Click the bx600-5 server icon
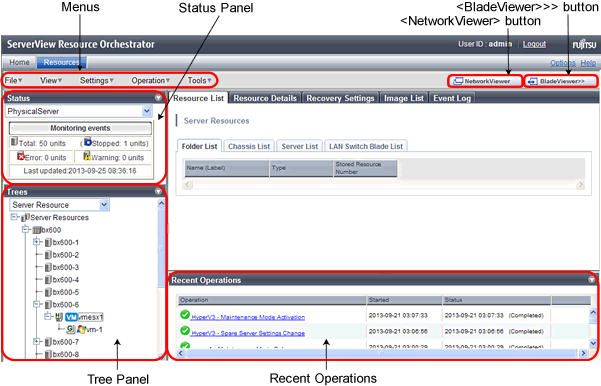Viewport: 601px width, 386px height. (x=48, y=292)
